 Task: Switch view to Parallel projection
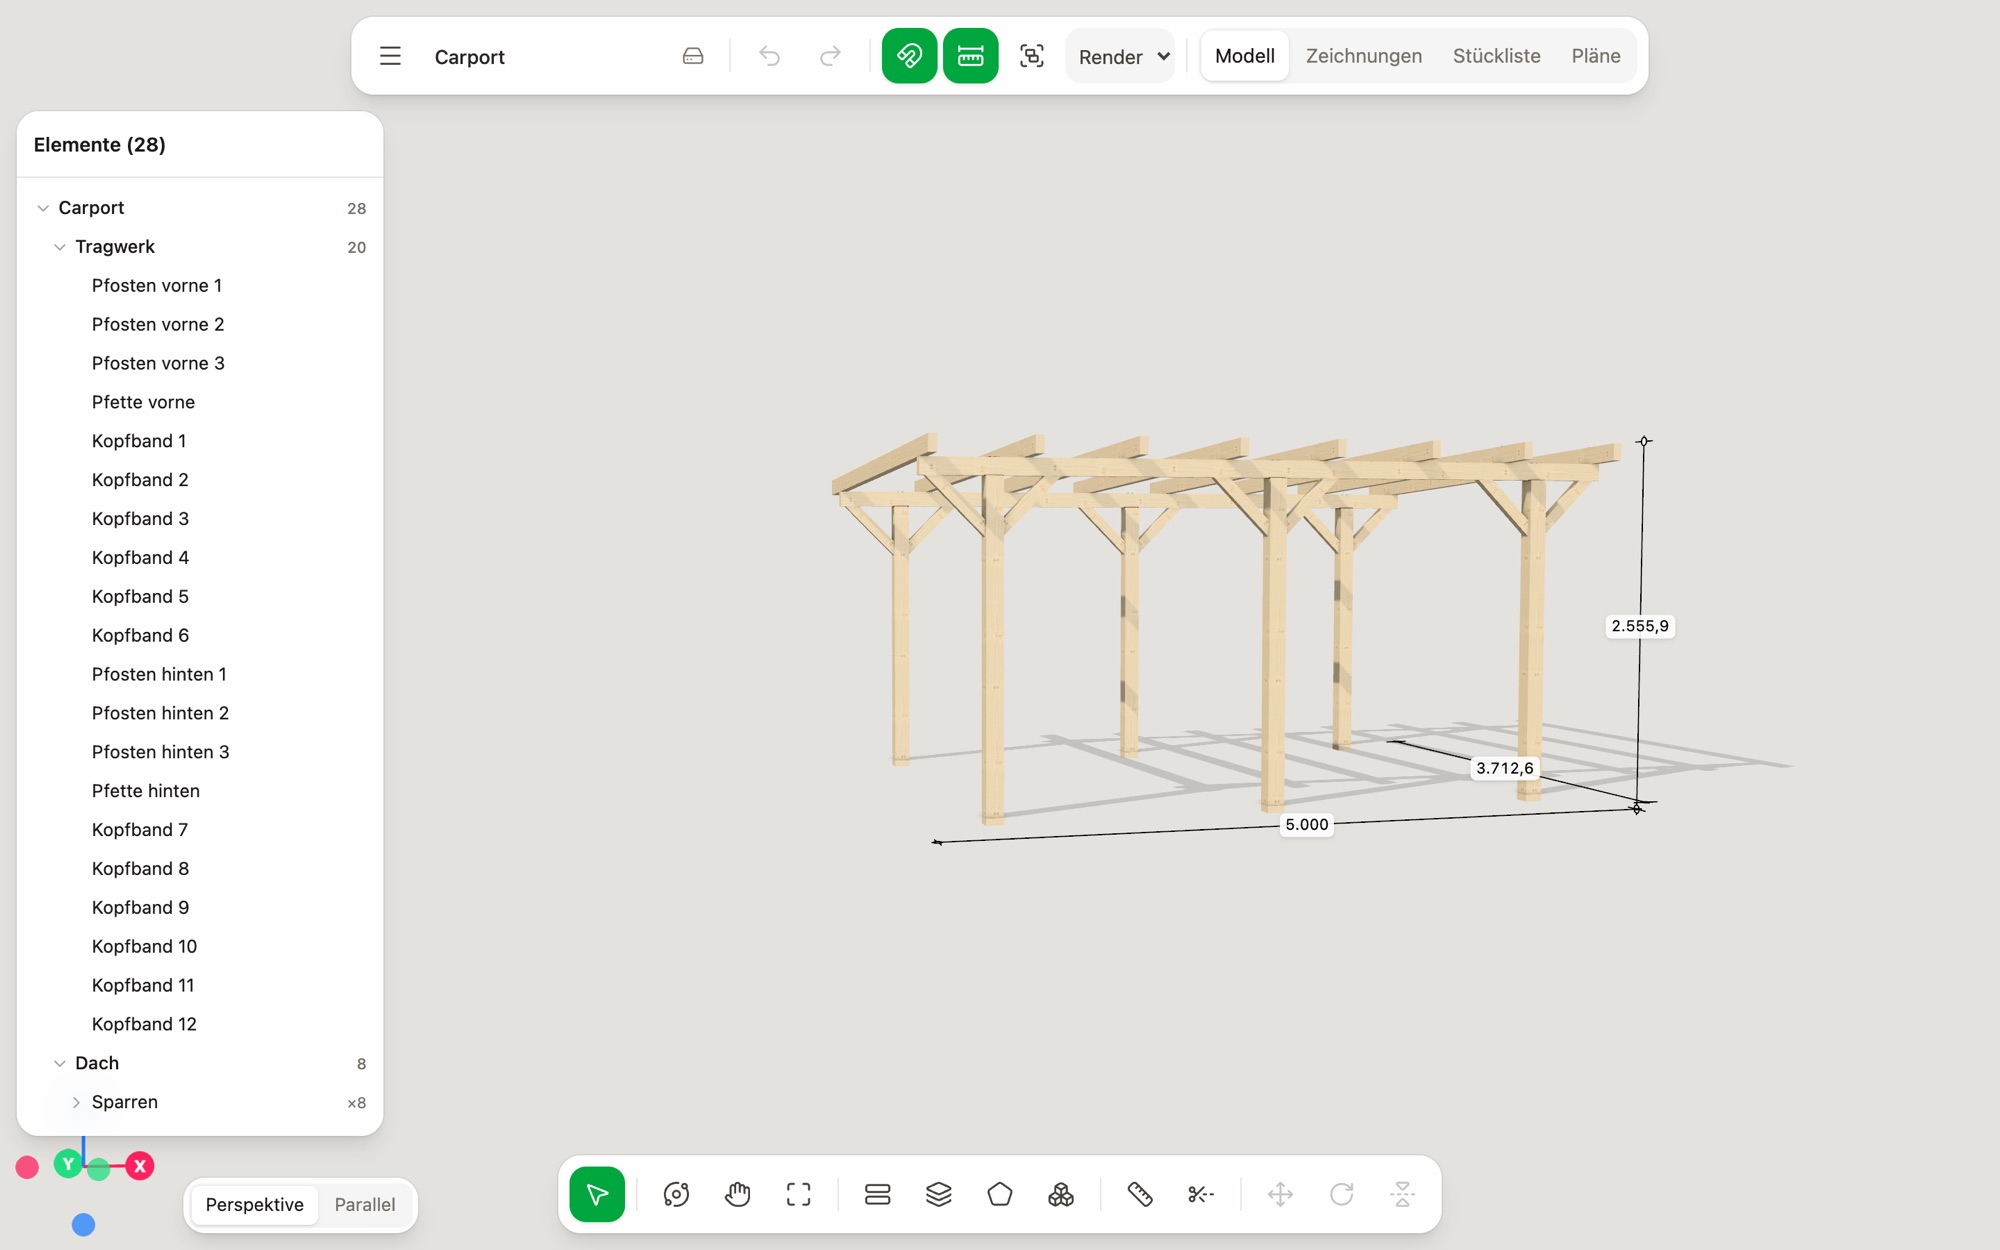(x=365, y=1205)
